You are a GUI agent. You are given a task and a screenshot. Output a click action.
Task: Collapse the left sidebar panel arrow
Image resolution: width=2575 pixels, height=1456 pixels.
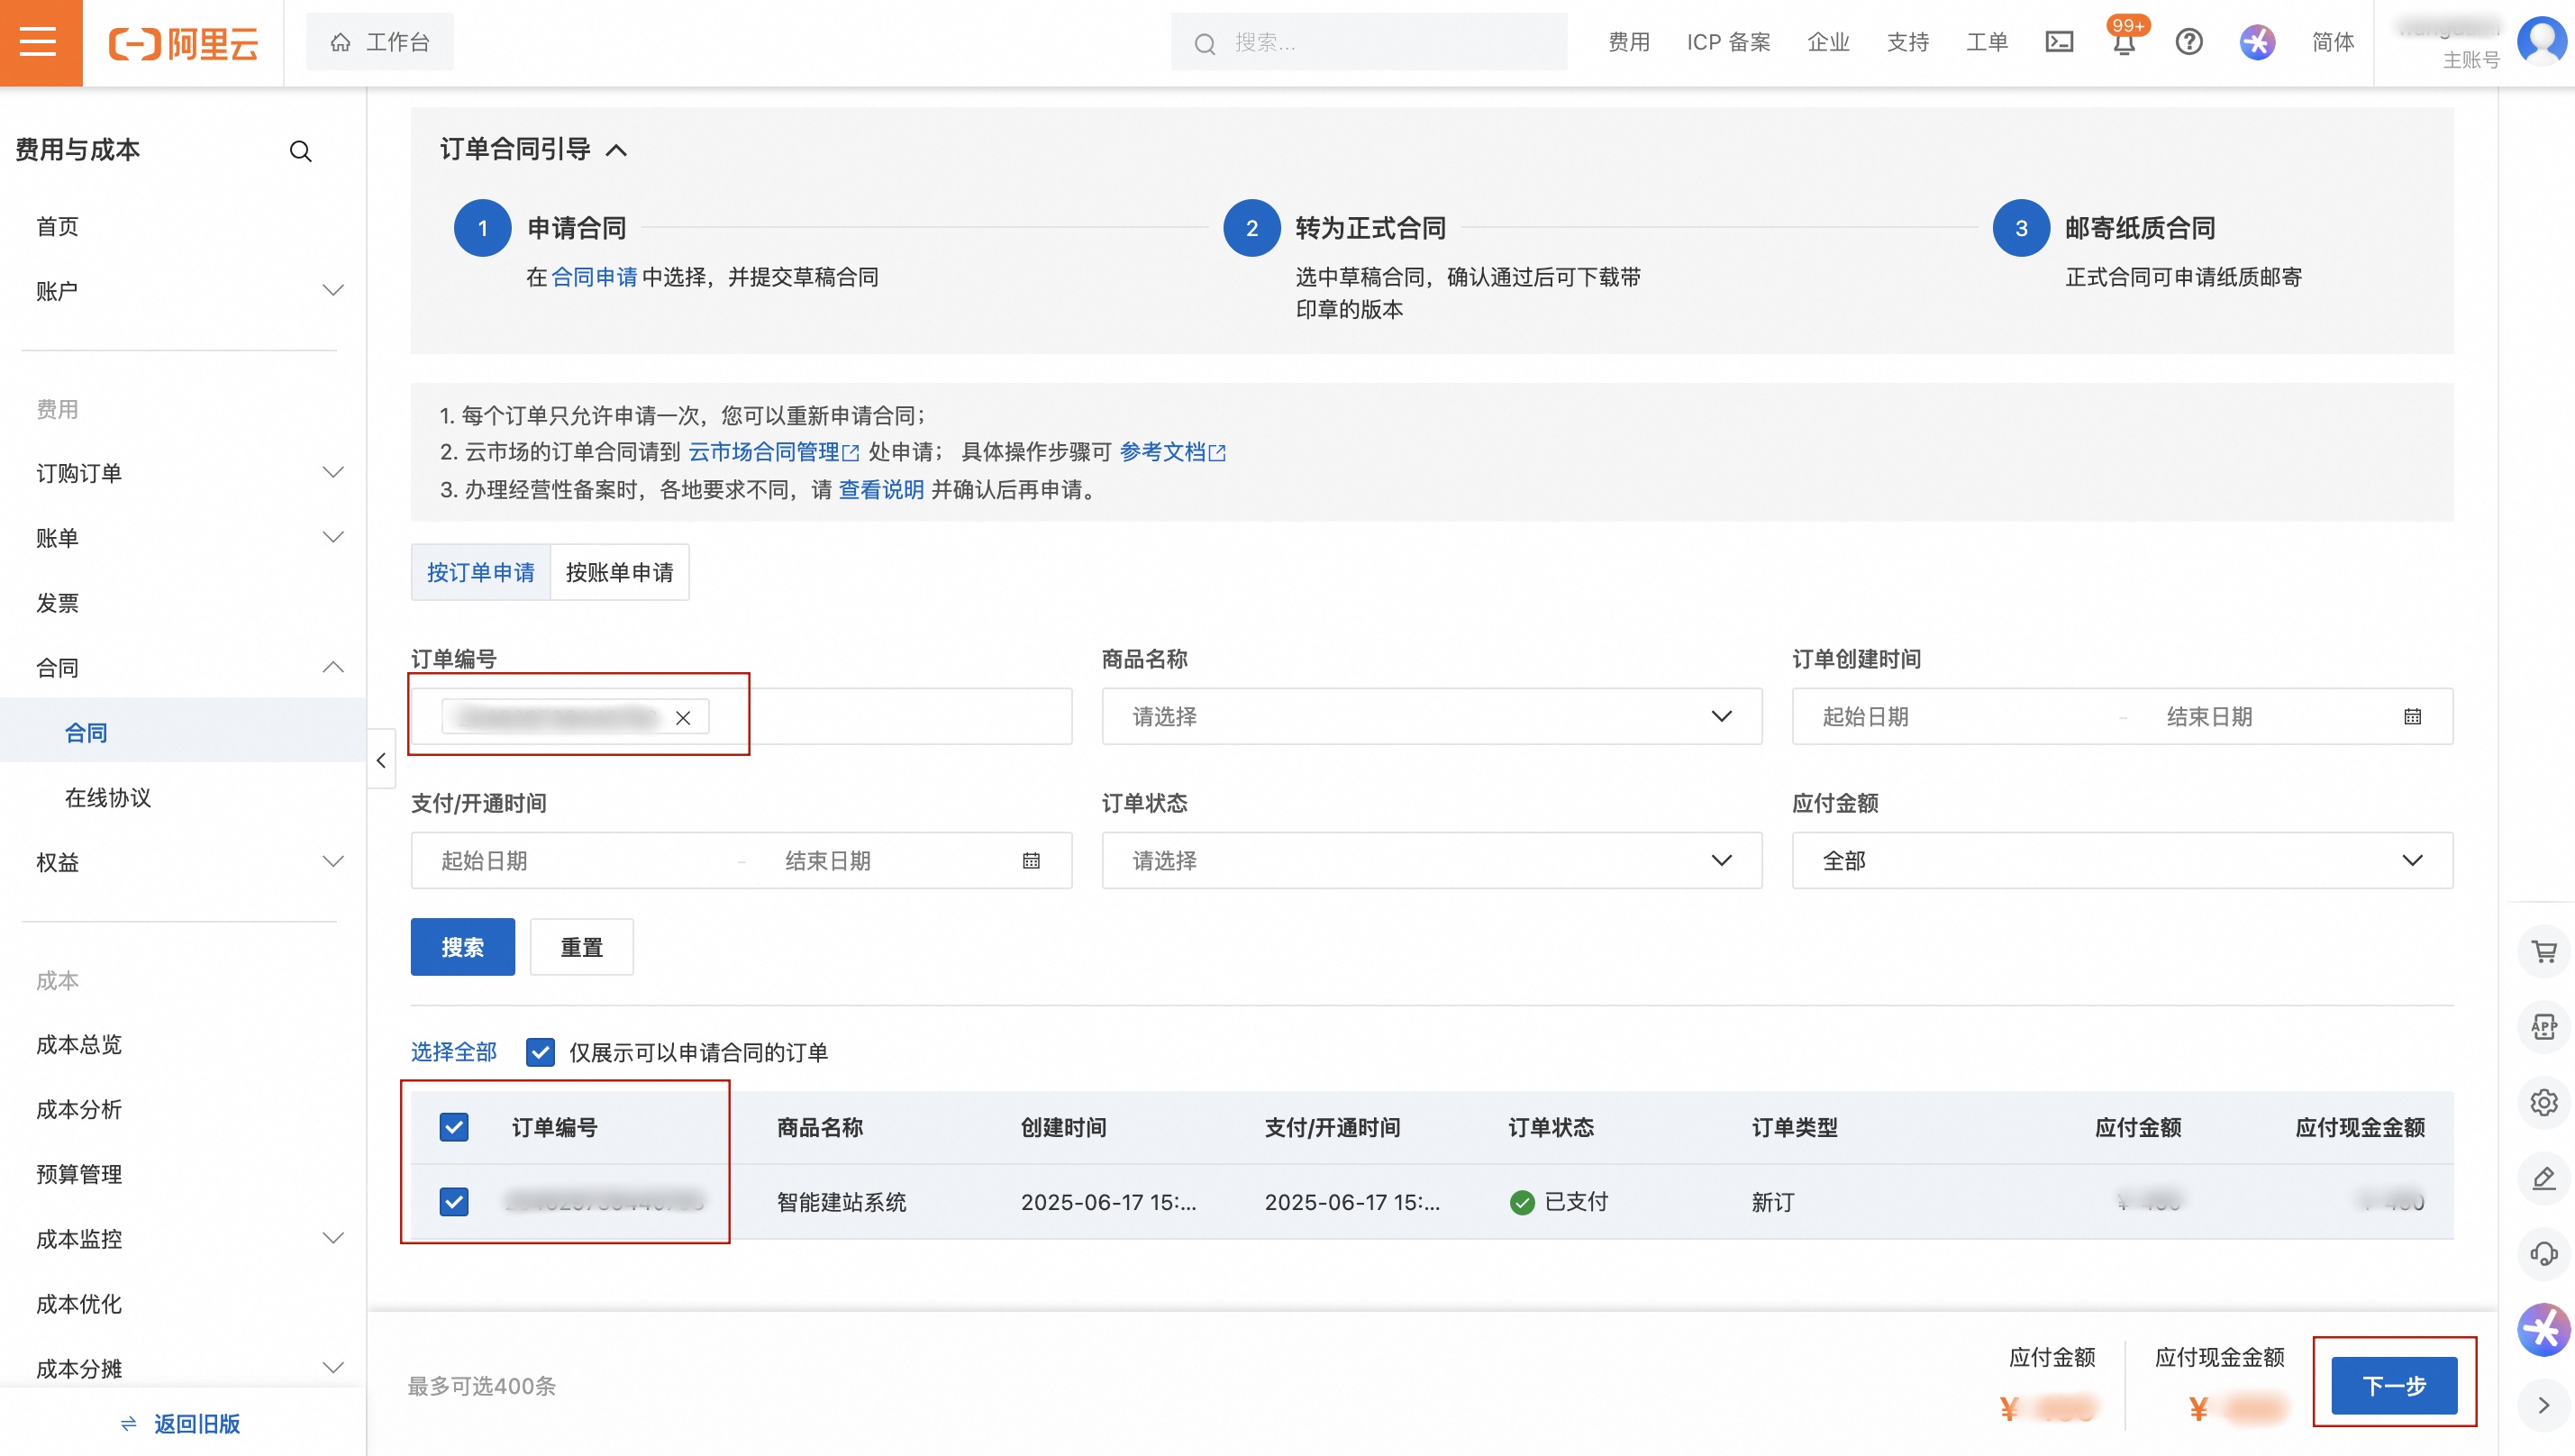[381, 761]
